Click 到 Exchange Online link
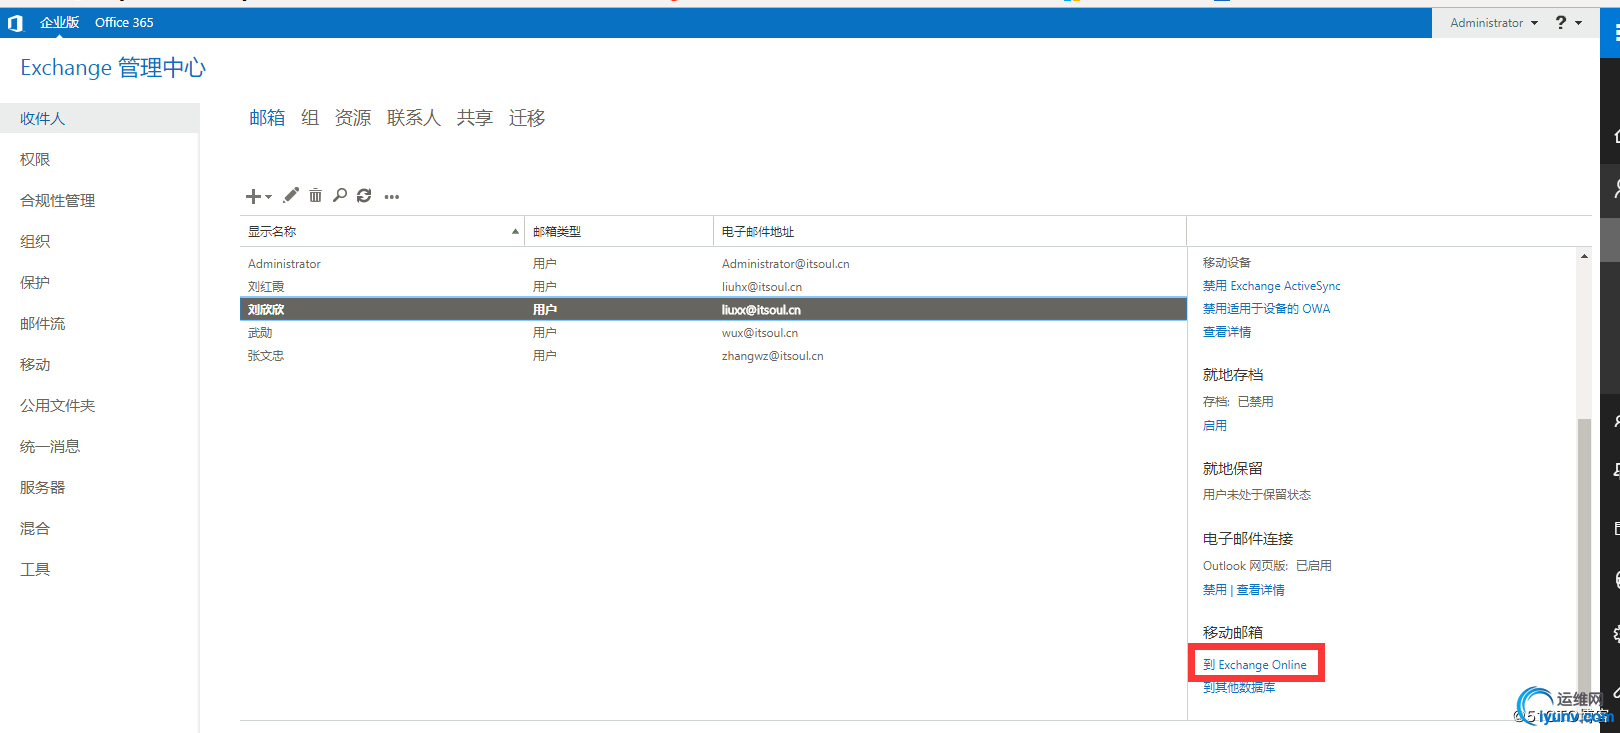The height and width of the screenshot is (733, 1620). pyautogui.click(x=1255, y=665)
